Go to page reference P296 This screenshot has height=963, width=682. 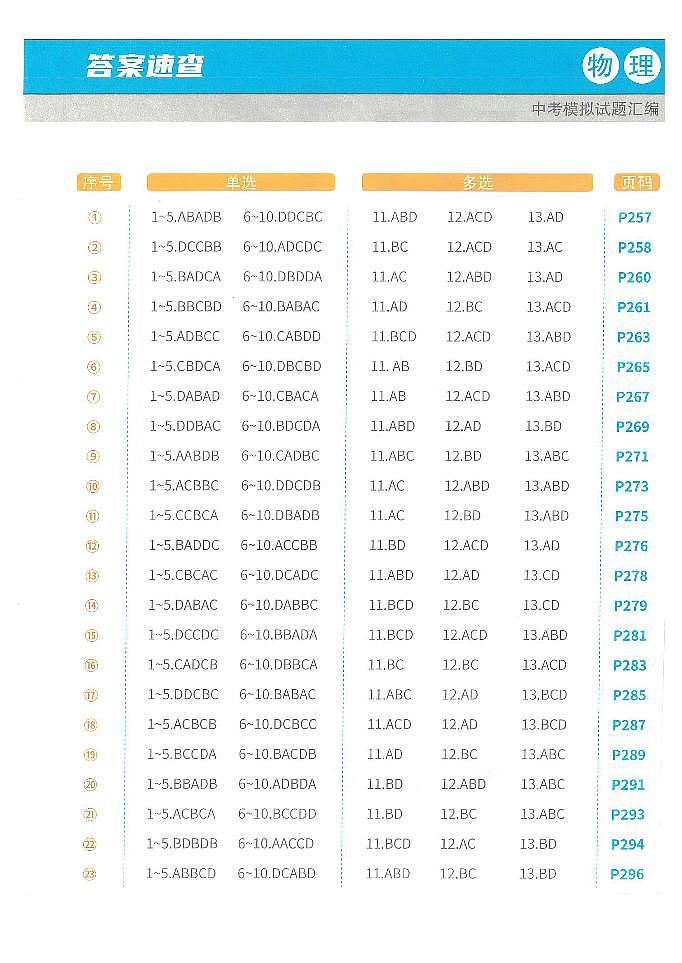(x=627, y=874)
